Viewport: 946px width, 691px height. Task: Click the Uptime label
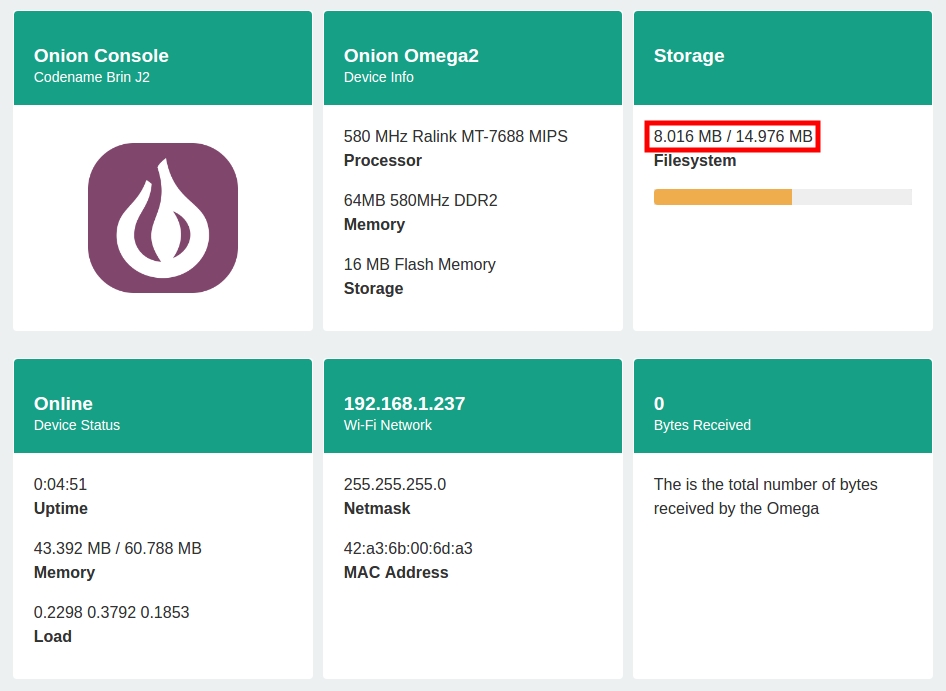60,508
